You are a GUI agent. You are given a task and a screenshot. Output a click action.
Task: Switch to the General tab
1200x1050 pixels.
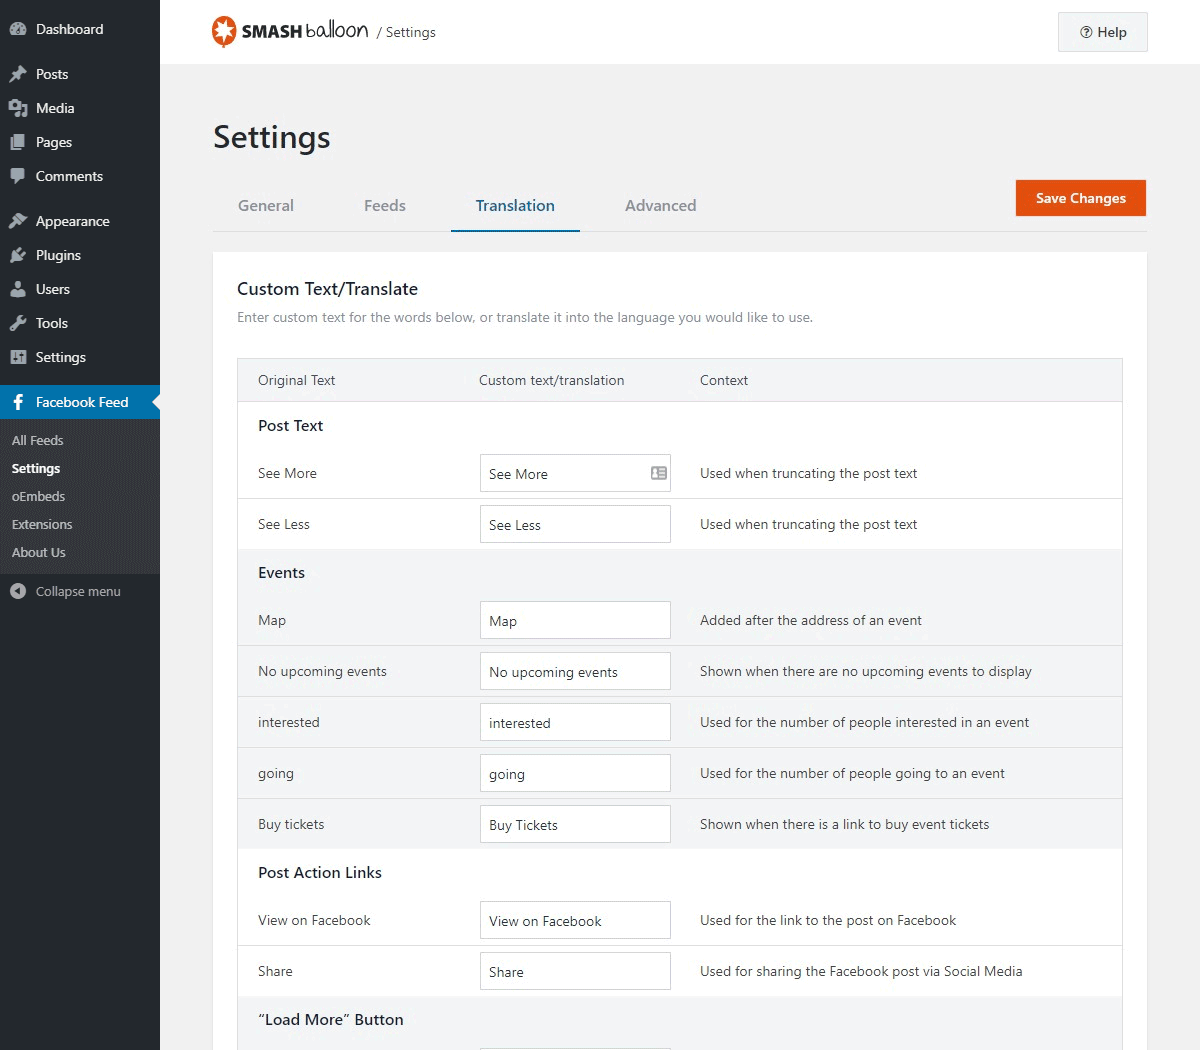click(266, 206)
